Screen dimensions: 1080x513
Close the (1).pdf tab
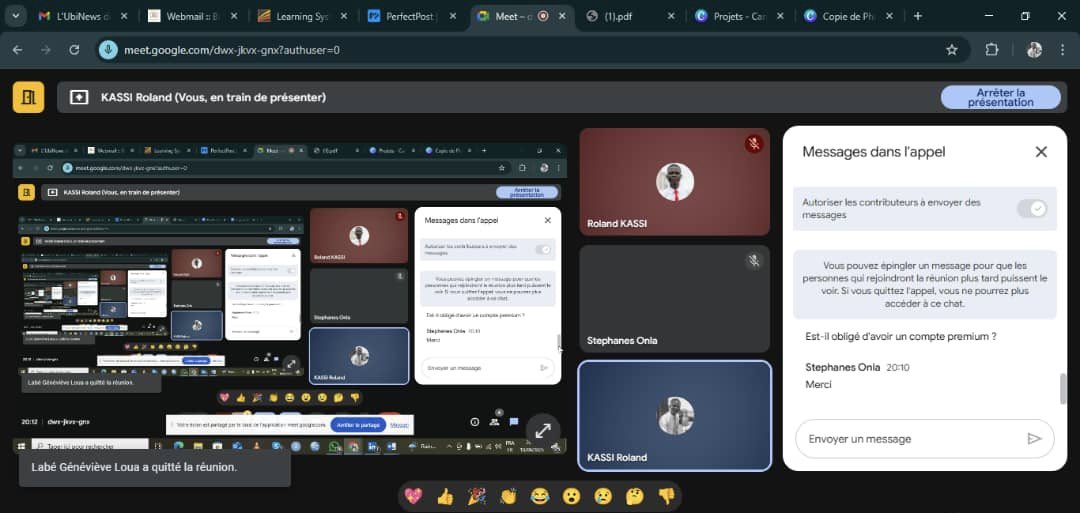tap(671, 16)
